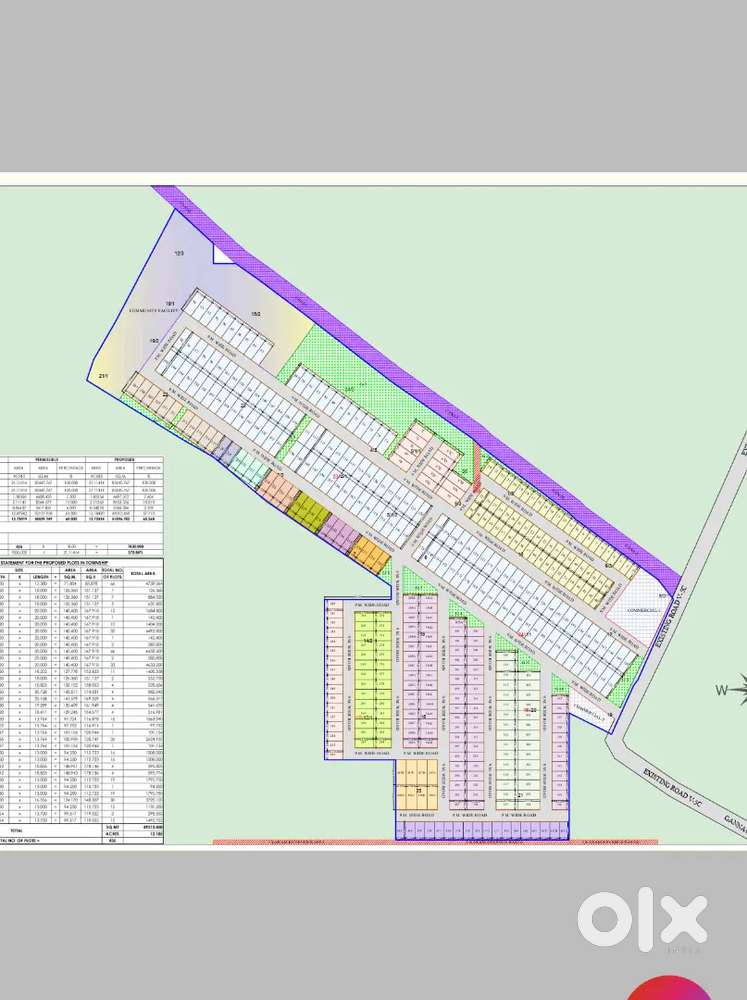The width and height of the screenshot is (747, 1000).
Task: Click the W compass direction letter
Action: point(720,689)
